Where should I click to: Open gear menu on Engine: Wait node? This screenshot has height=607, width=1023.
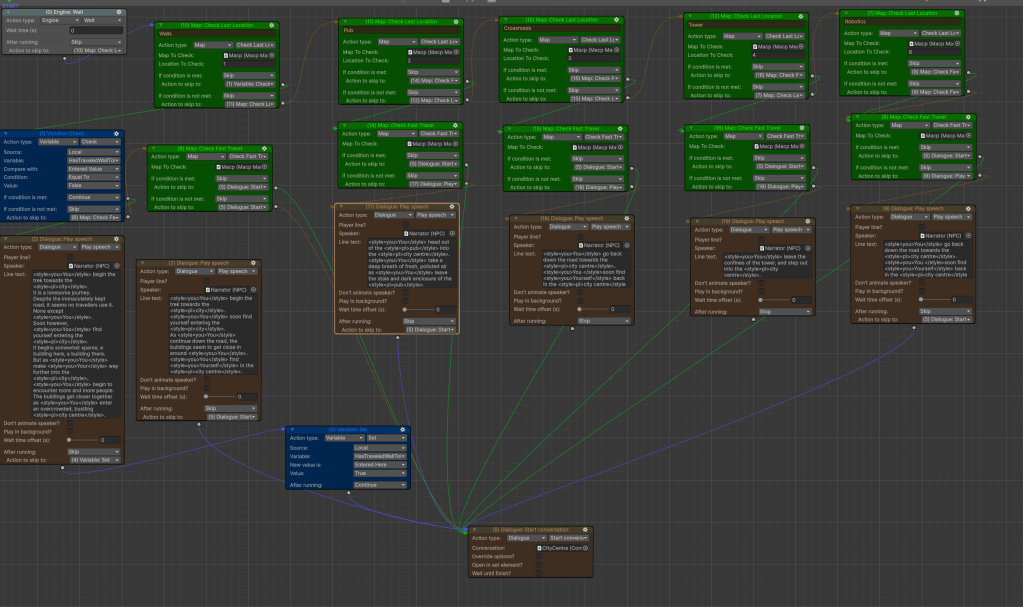(x=121, y=10)
